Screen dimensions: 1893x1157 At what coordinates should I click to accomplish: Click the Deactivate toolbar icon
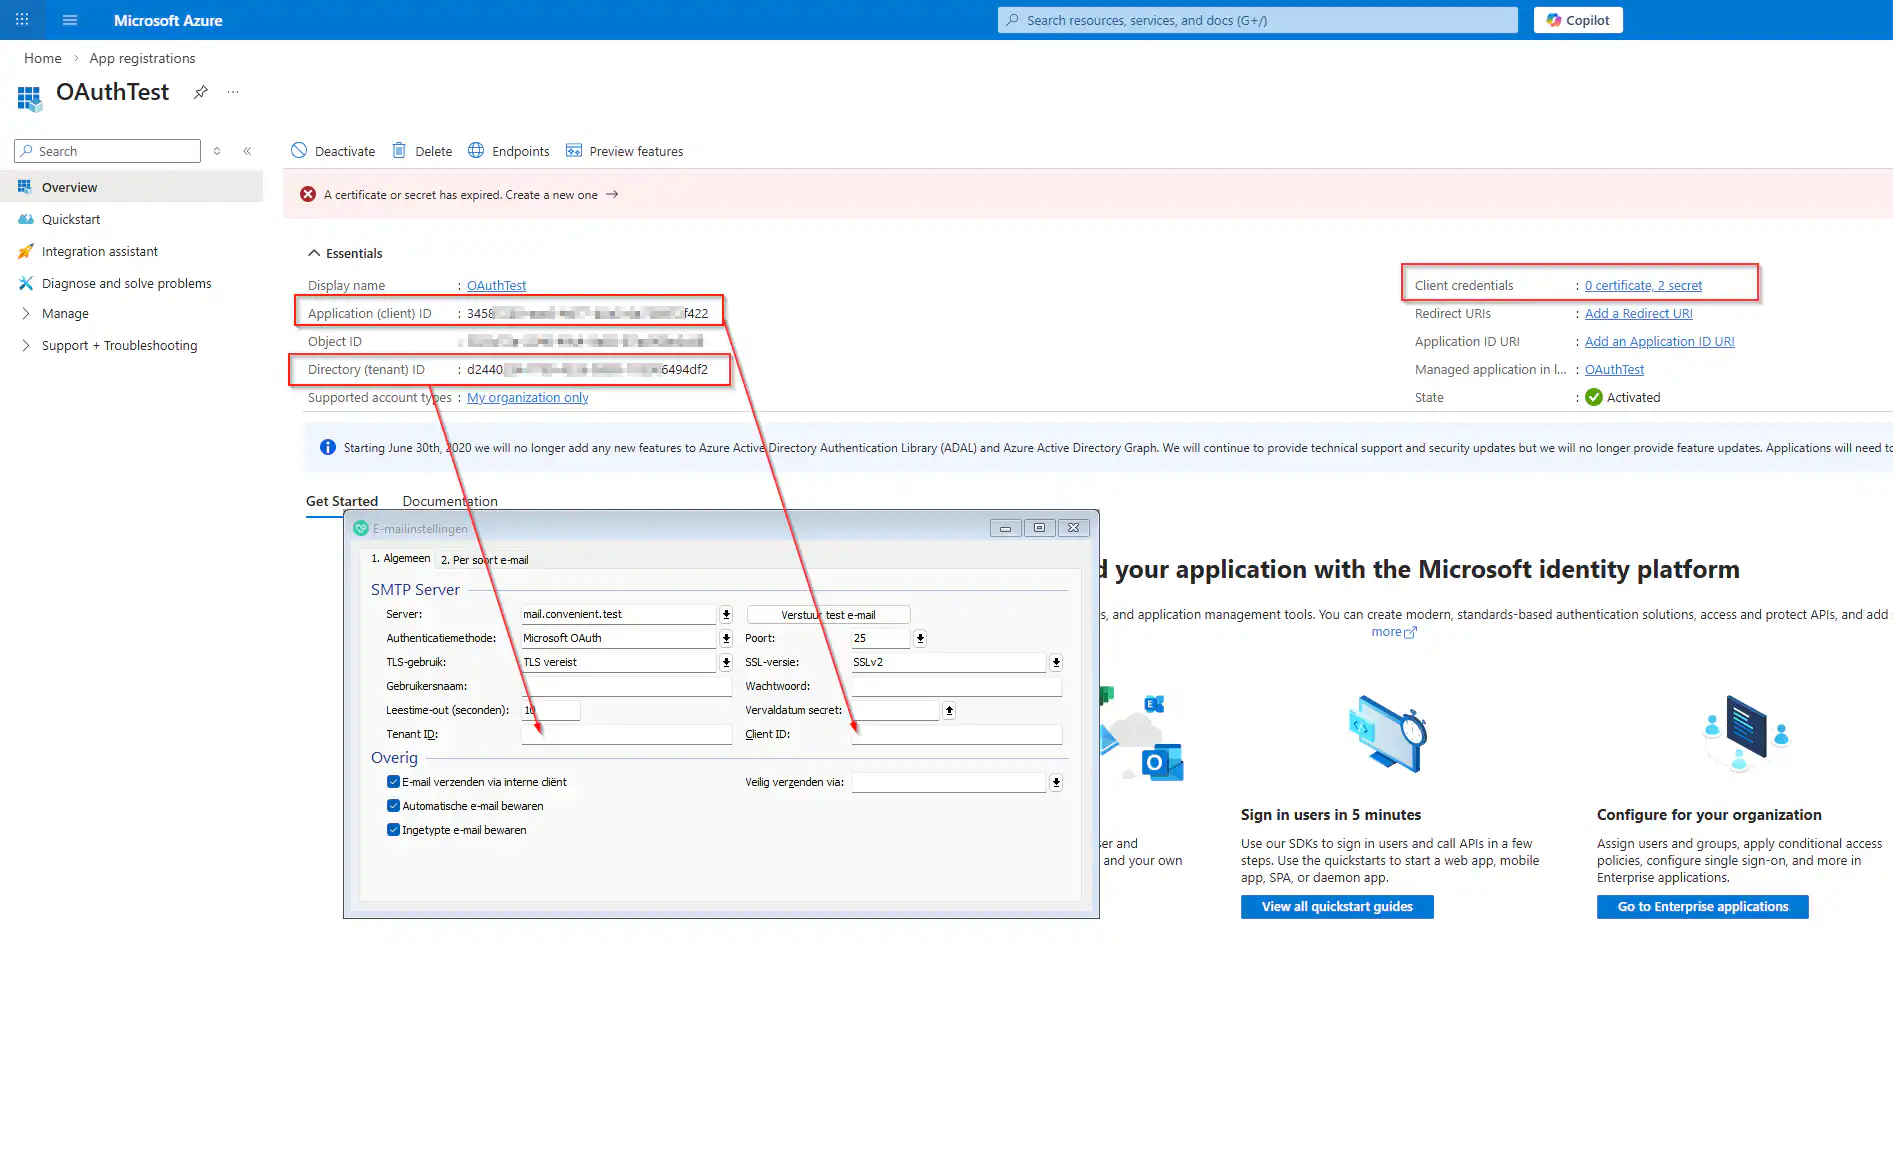pos(299,151)
